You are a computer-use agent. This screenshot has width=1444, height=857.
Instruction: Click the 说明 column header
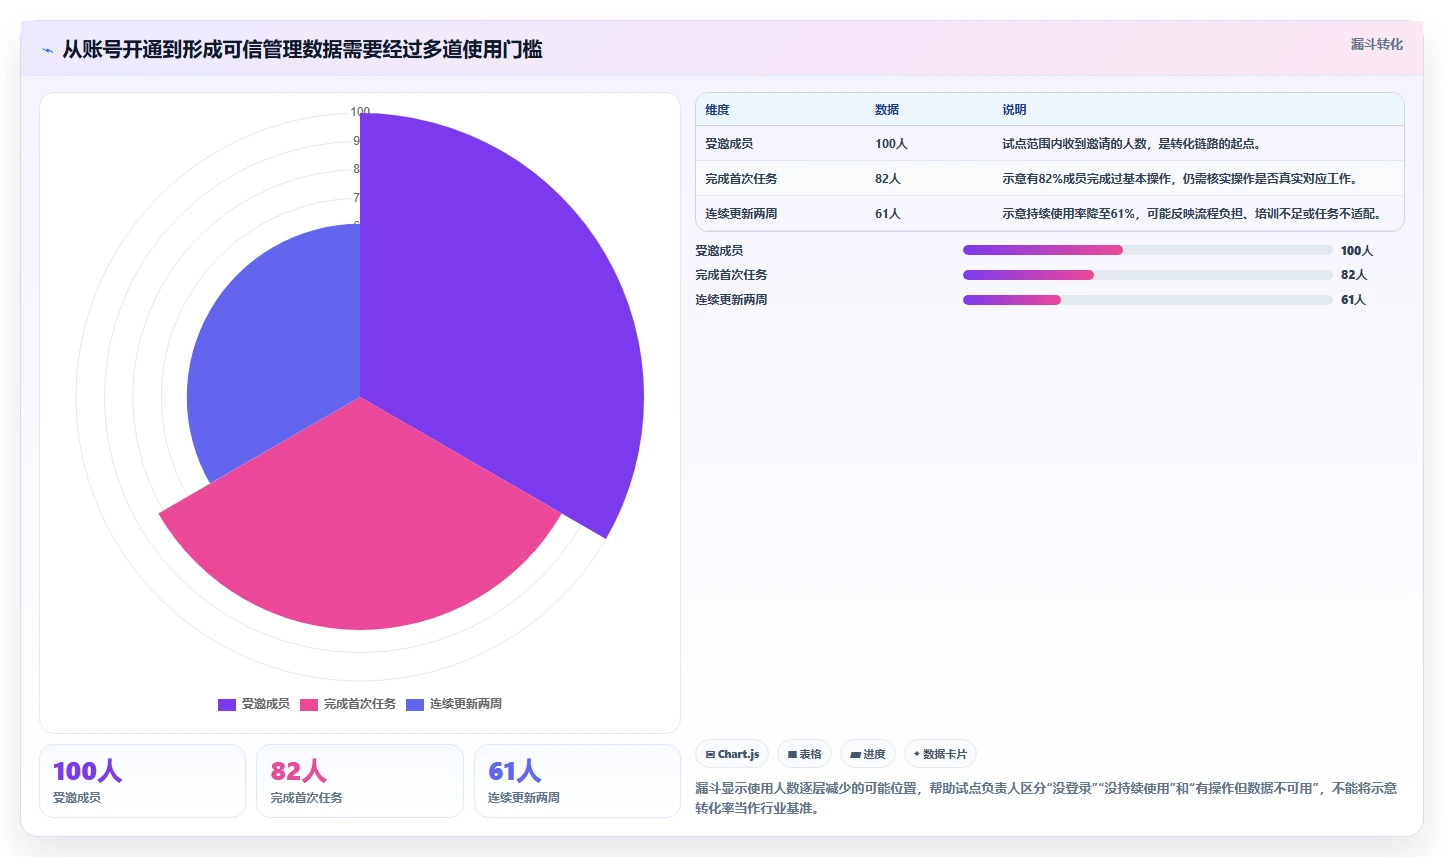point(1014,110)
